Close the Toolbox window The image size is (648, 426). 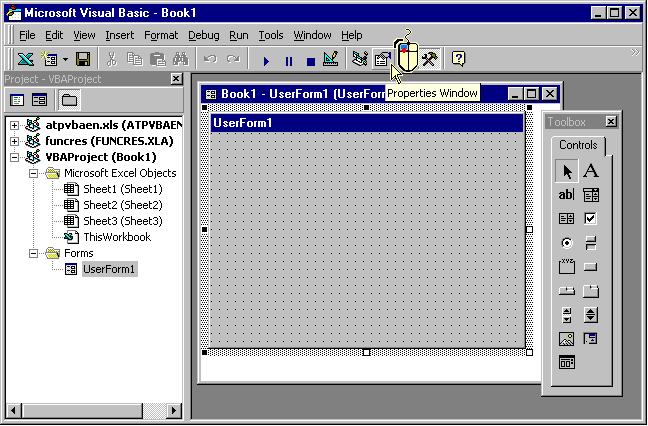coord(611,121)
